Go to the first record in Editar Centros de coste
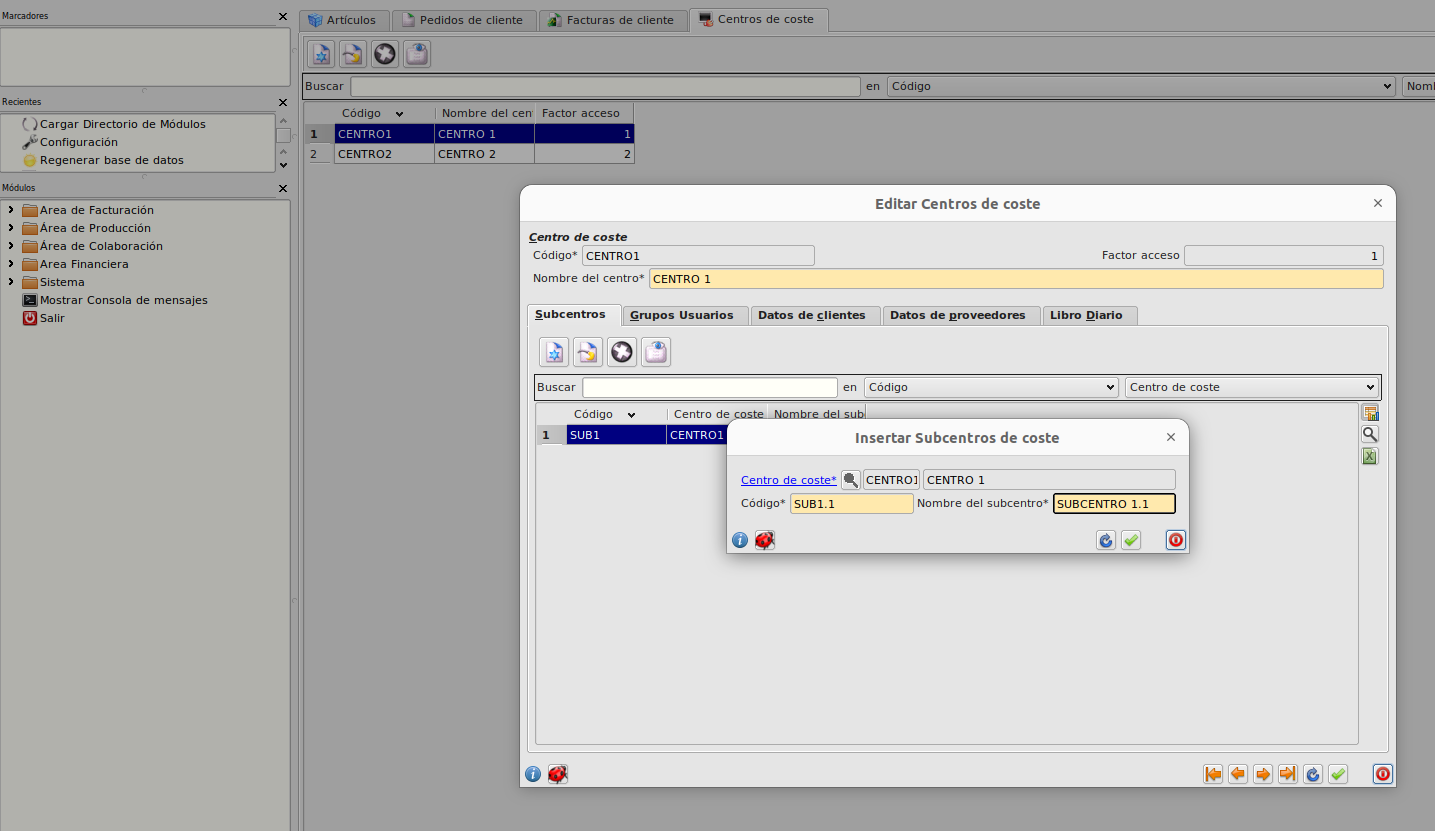 [1213, 774]
